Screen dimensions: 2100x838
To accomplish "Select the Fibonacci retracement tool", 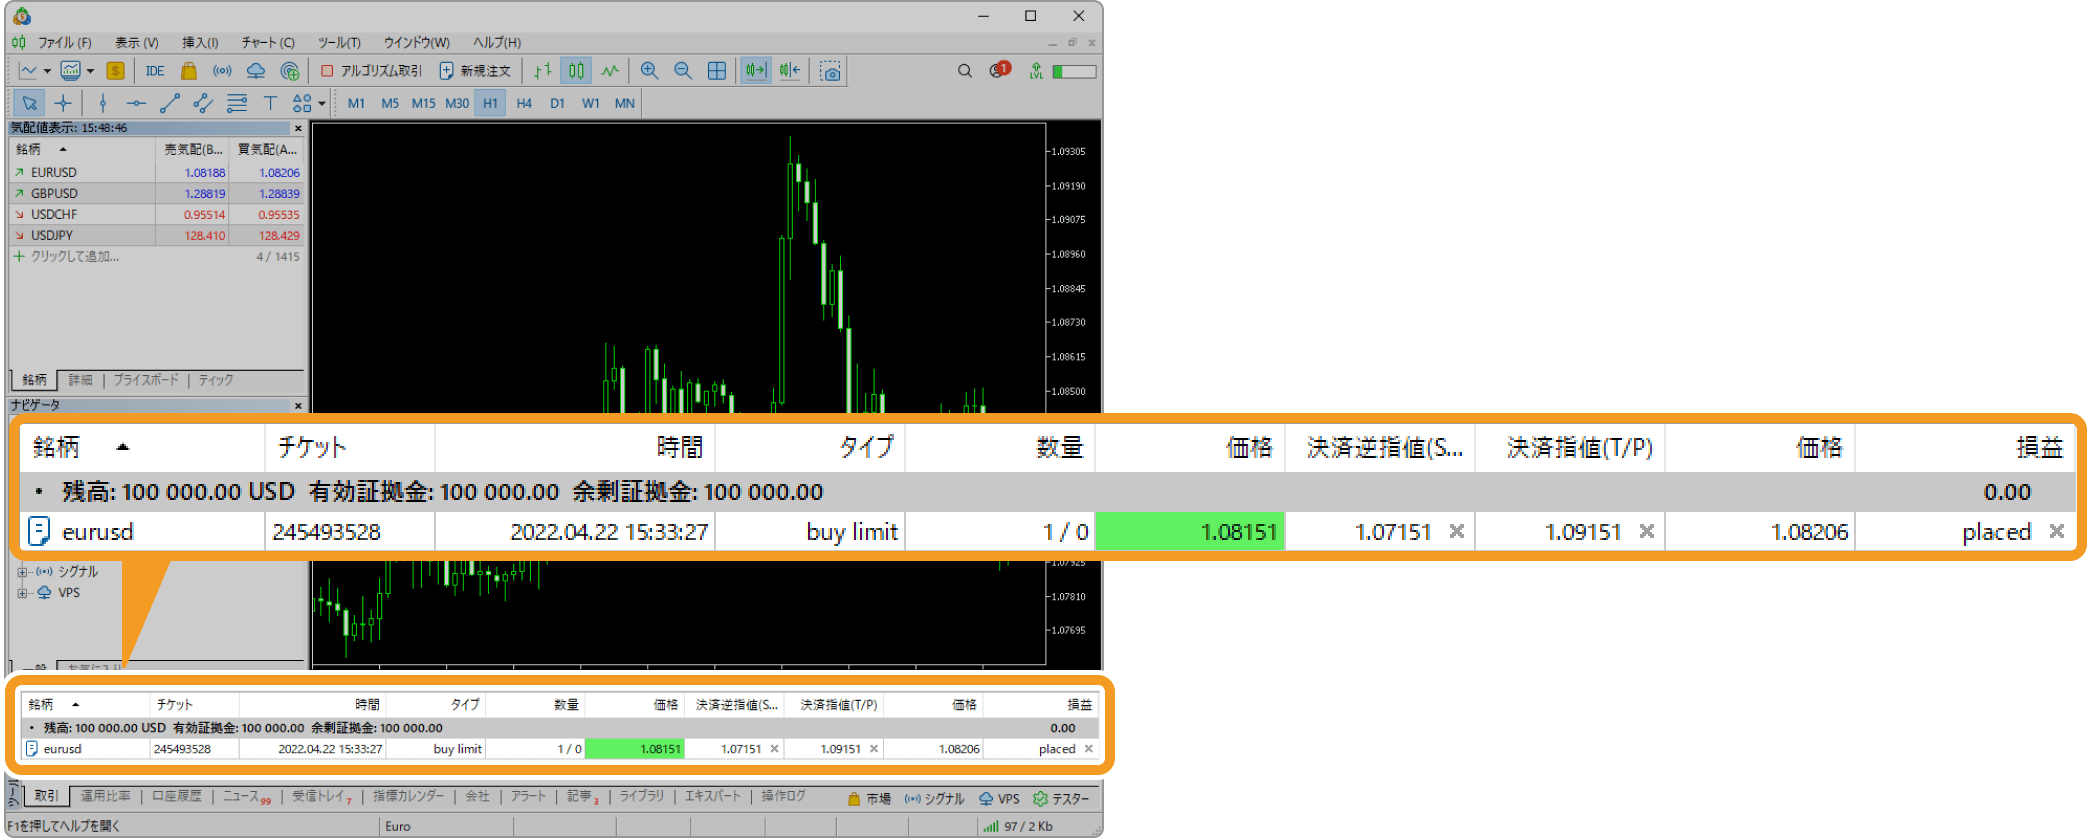I will click(237, 103).
